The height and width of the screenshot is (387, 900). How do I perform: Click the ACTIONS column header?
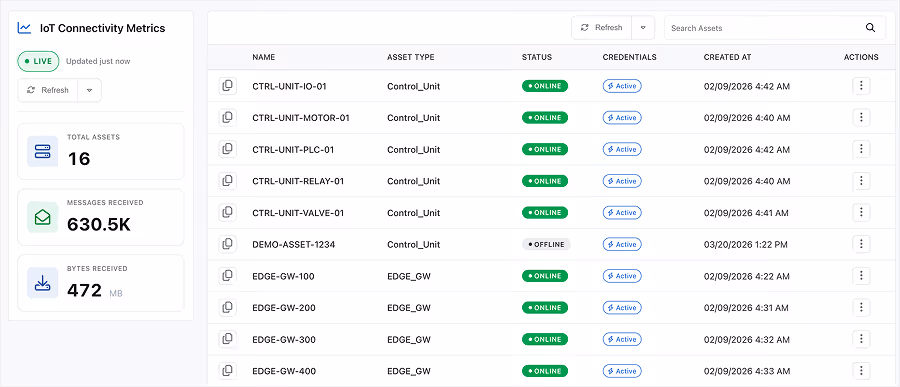861,57
